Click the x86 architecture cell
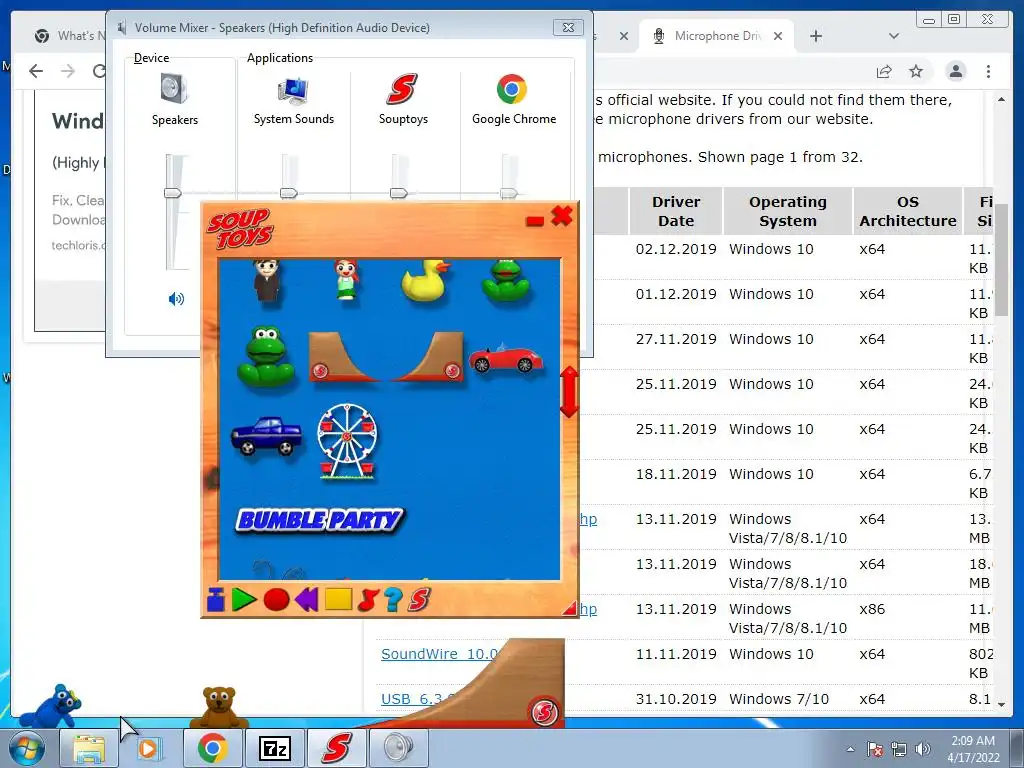1024x768 pixels. (872, 609)
